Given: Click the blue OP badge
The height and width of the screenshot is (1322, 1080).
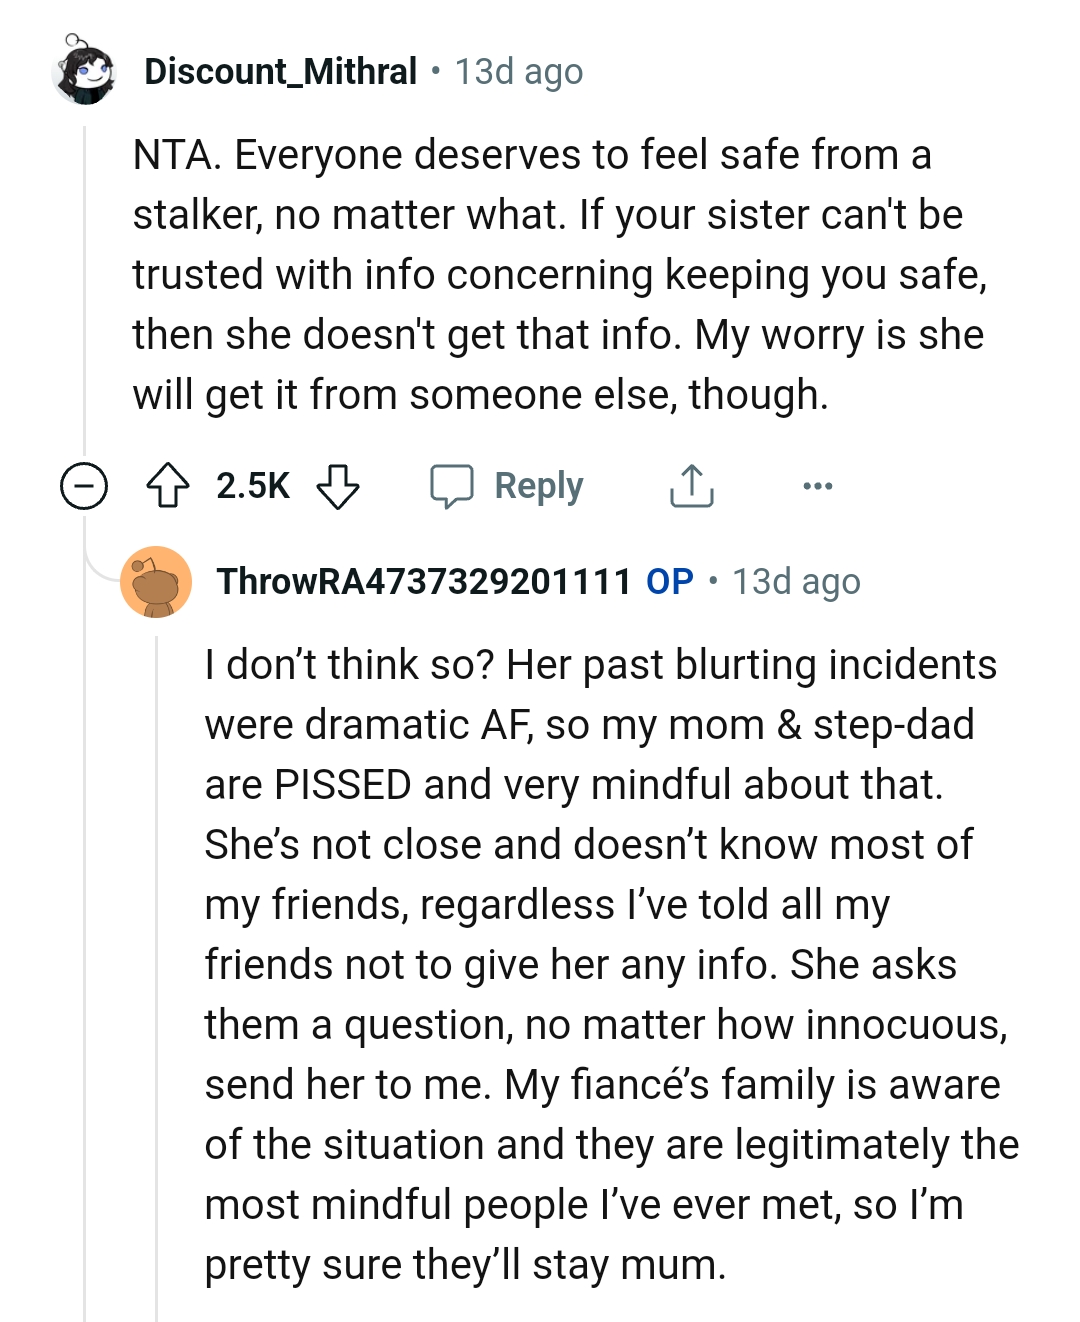Looking at the screenshot, I should (669, 582).
